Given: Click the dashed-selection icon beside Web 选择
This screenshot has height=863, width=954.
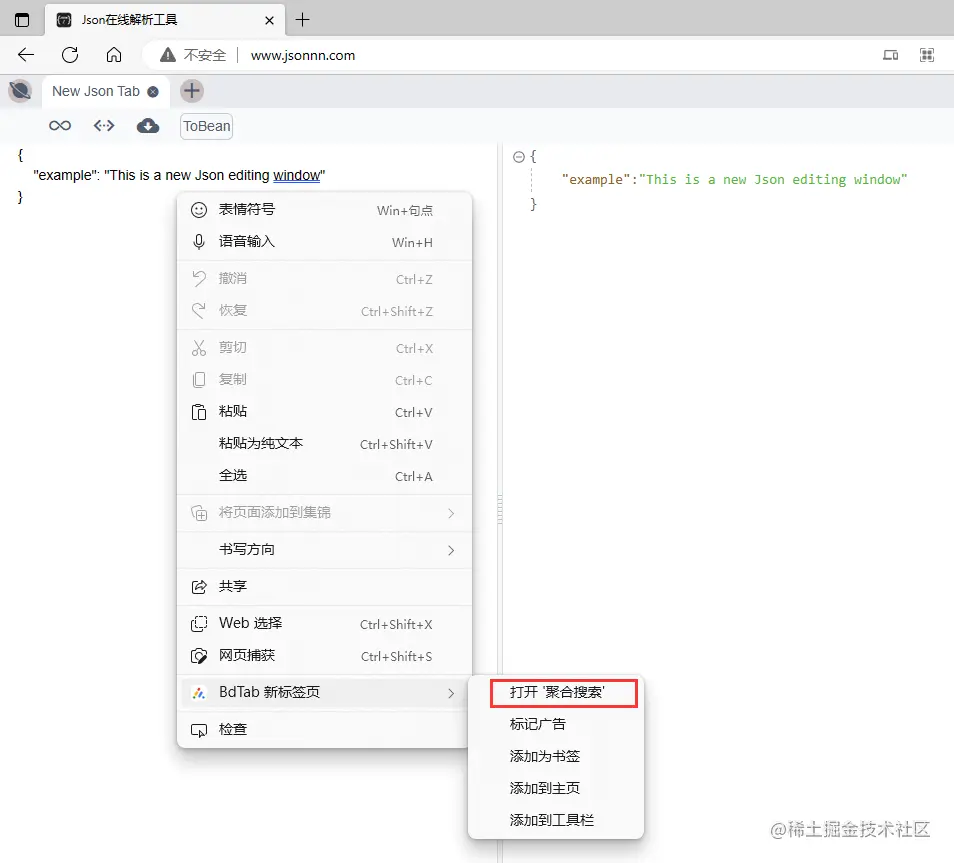Looking at the screenshot, I should pyautogui.click(x=199, y=624).
